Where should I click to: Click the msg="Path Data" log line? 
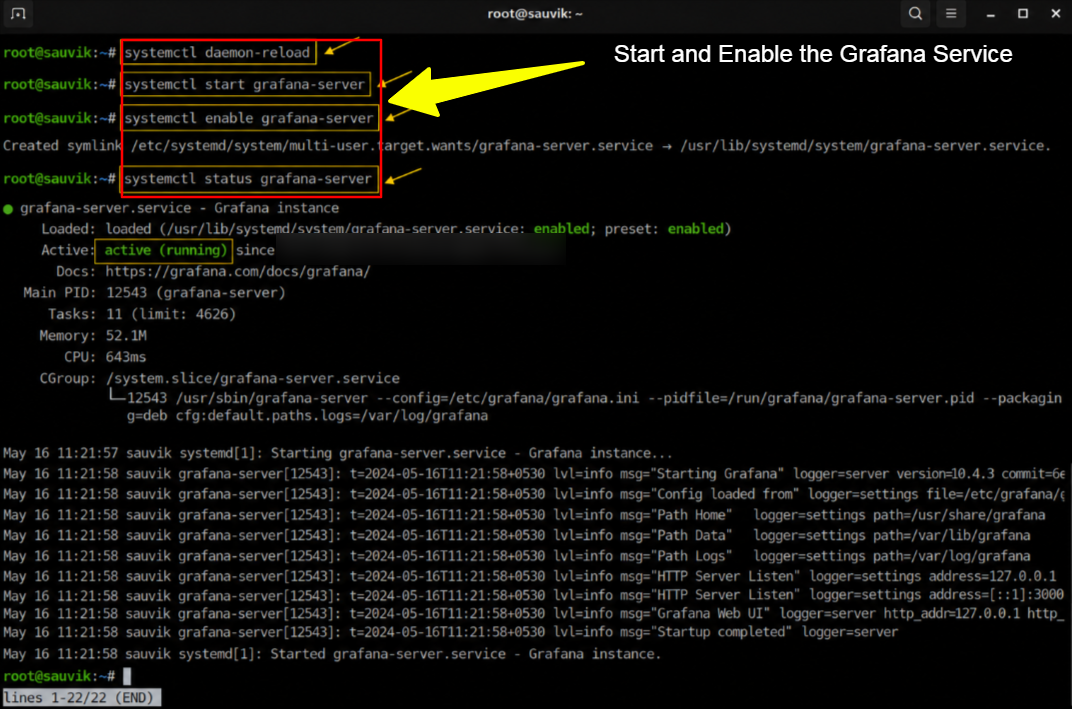[517, 535]
